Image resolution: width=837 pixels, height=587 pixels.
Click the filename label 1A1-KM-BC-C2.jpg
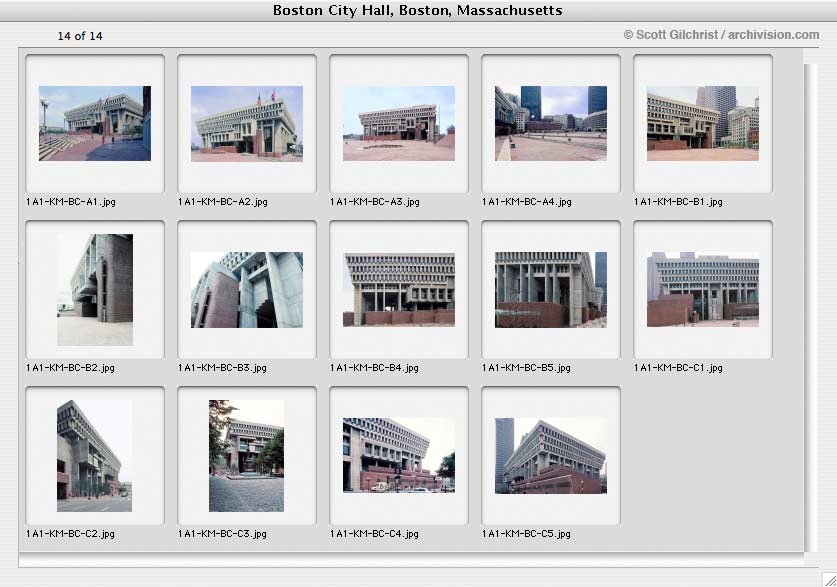tap(70, 534)
